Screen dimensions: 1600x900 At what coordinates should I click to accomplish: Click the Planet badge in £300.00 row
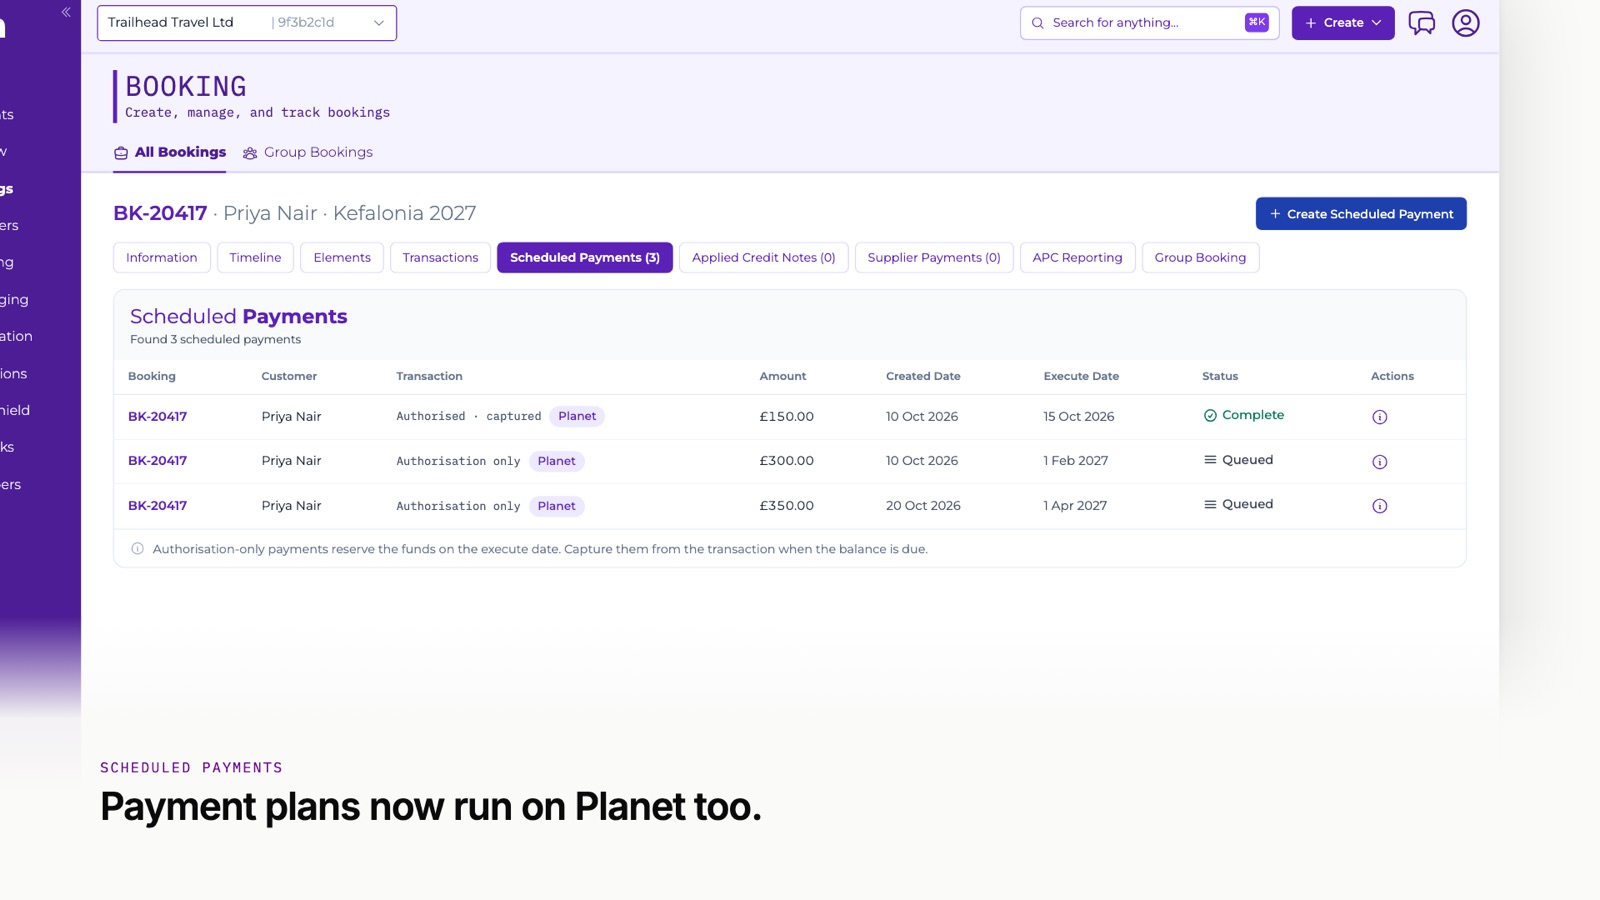coord(557,461)
